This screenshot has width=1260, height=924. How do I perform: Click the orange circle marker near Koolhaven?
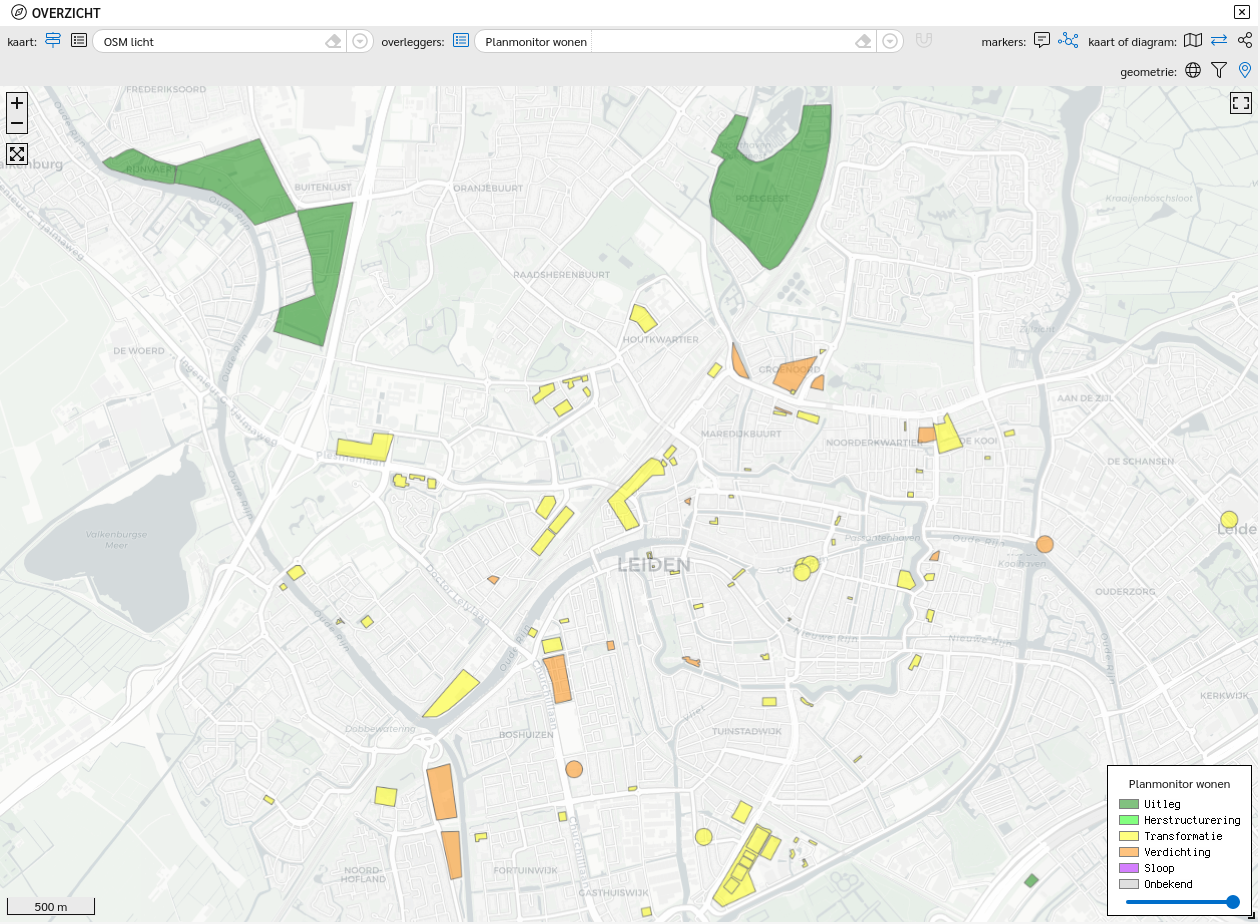point(1045,544)
